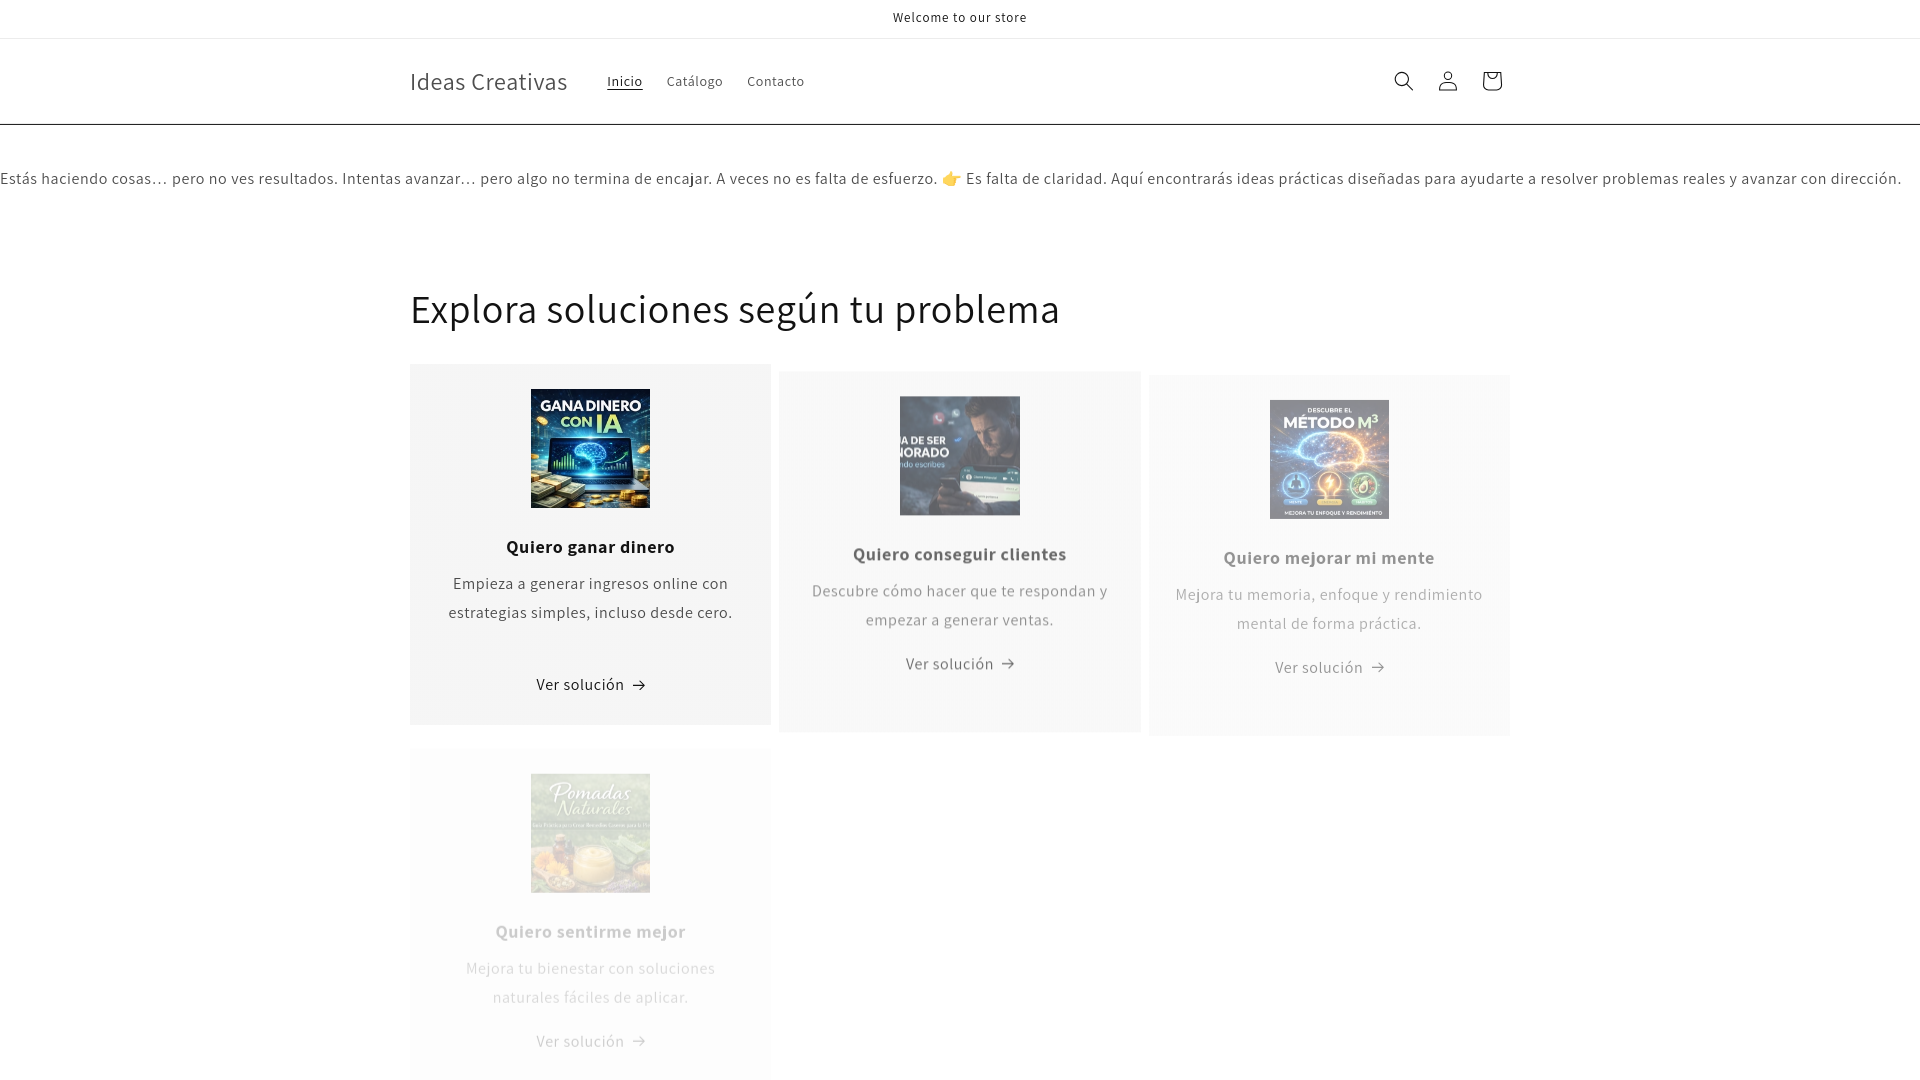Click arrow icon beside Ver solución in sentirme mejor card
This screenshot has width=1920, height=1080.
[x=639, y=1042]
